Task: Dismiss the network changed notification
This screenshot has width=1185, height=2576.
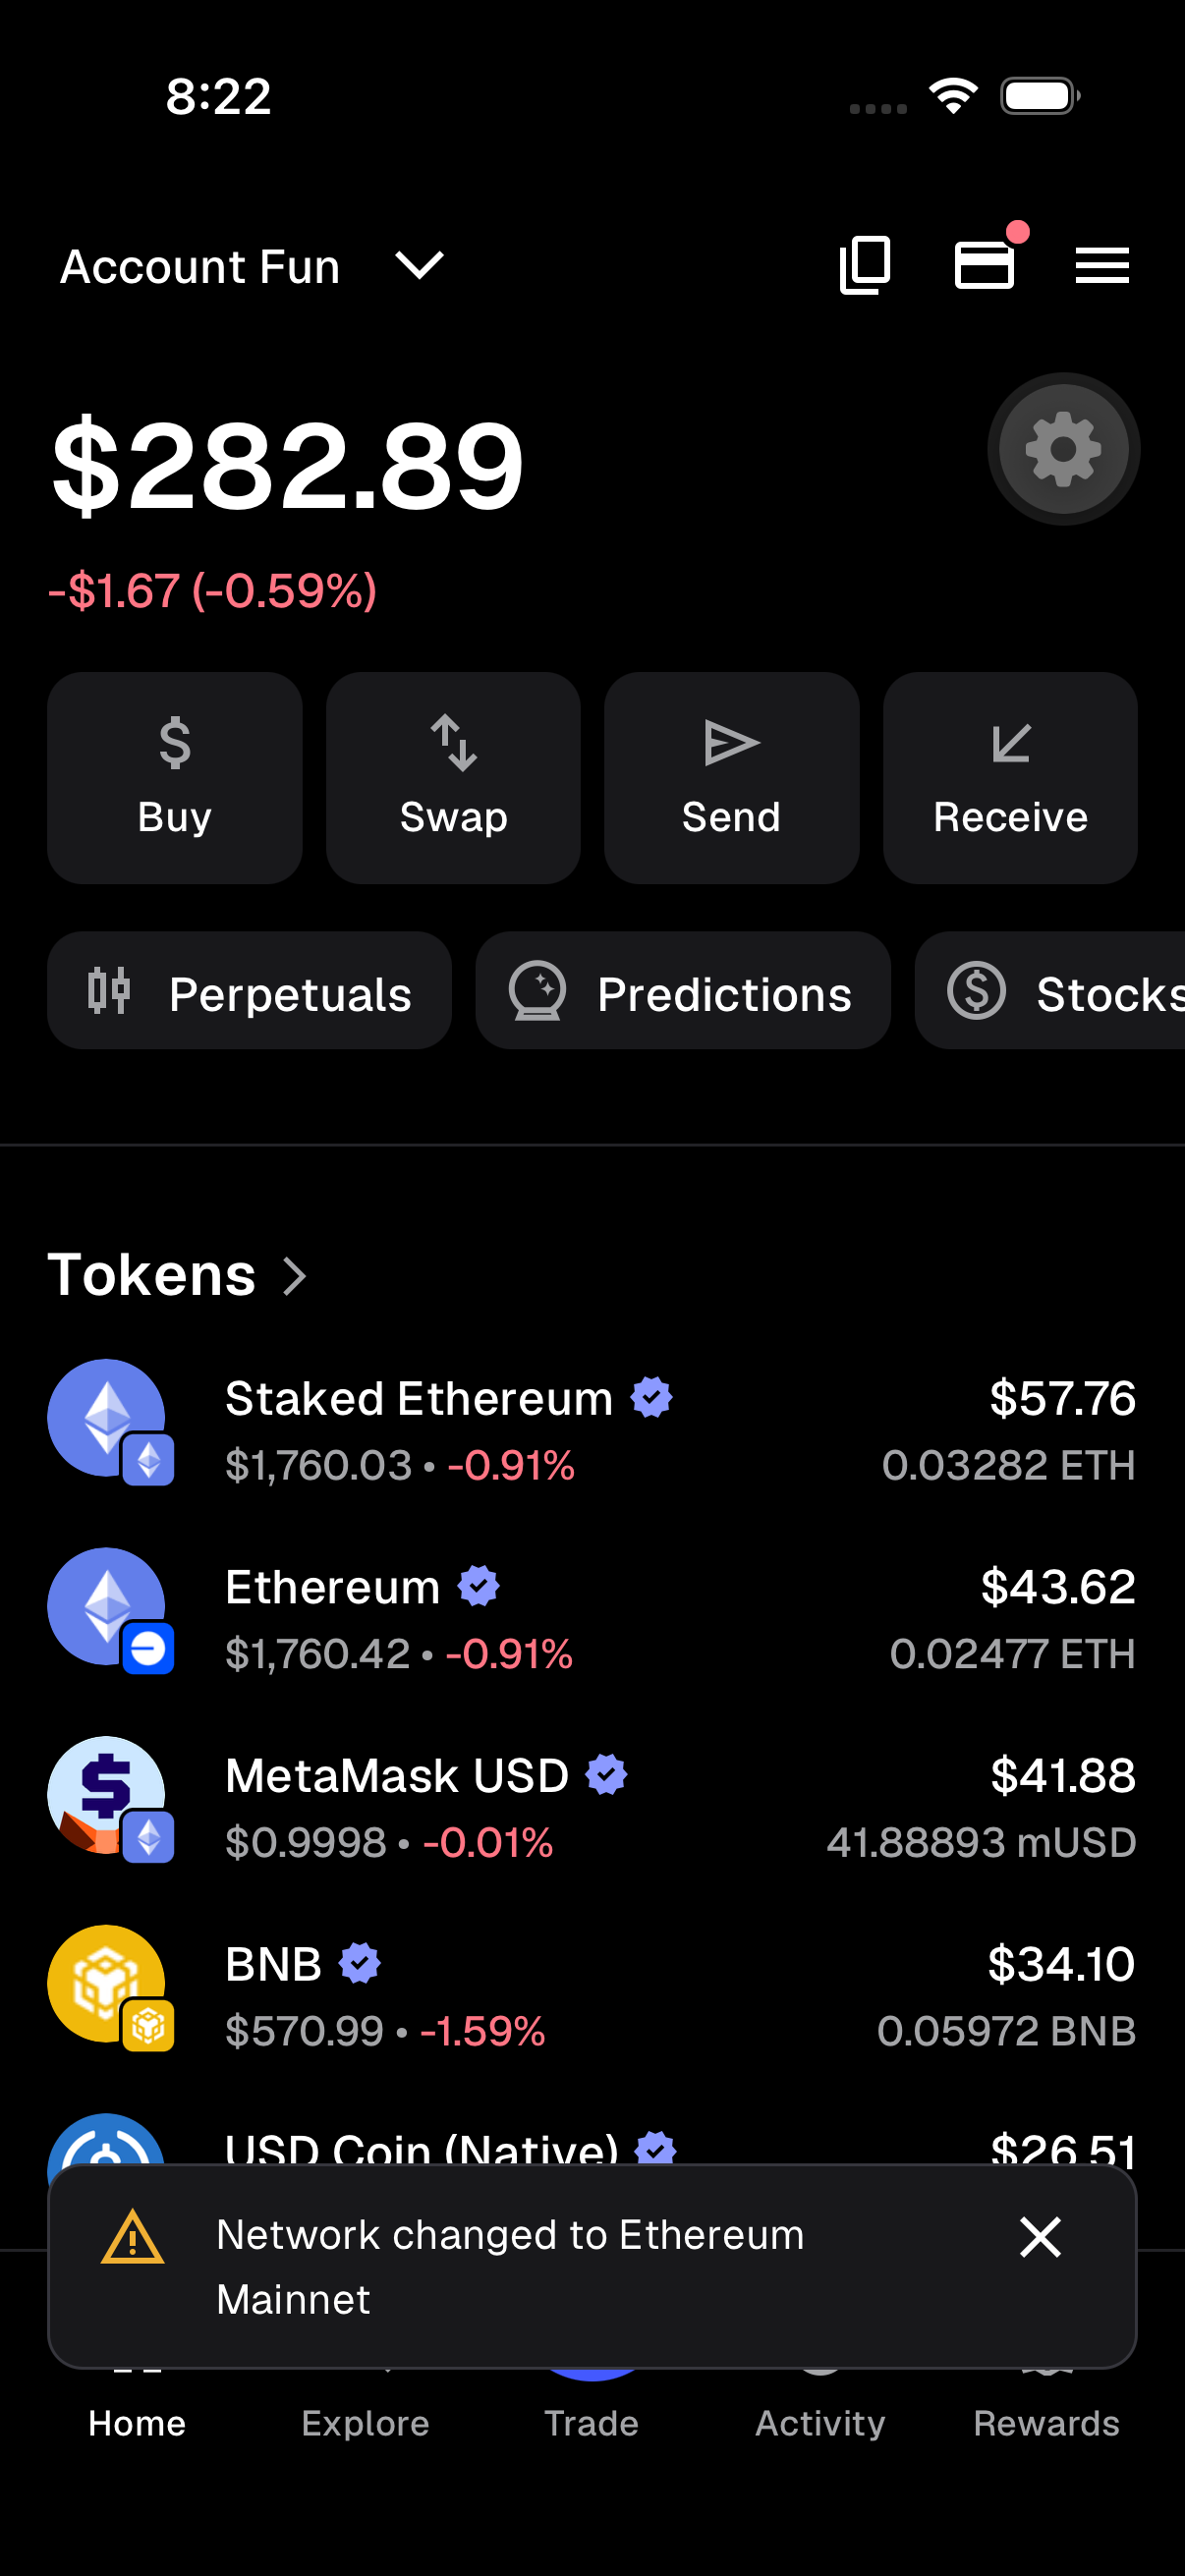Action: click(1040, 2237)
